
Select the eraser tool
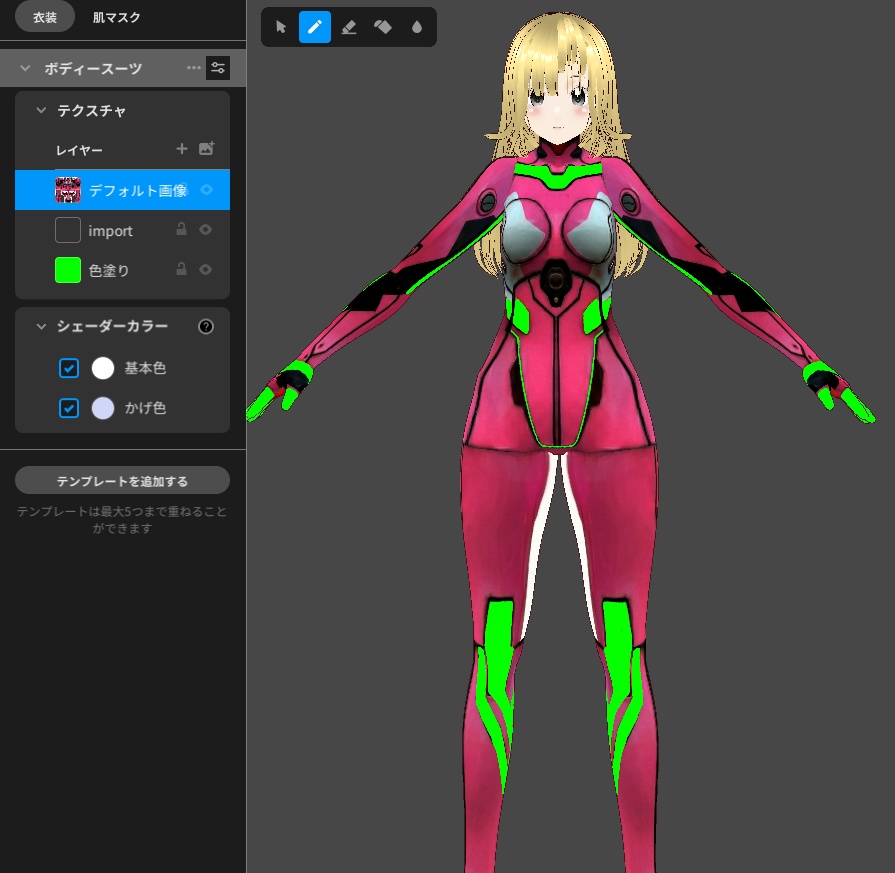349,27
